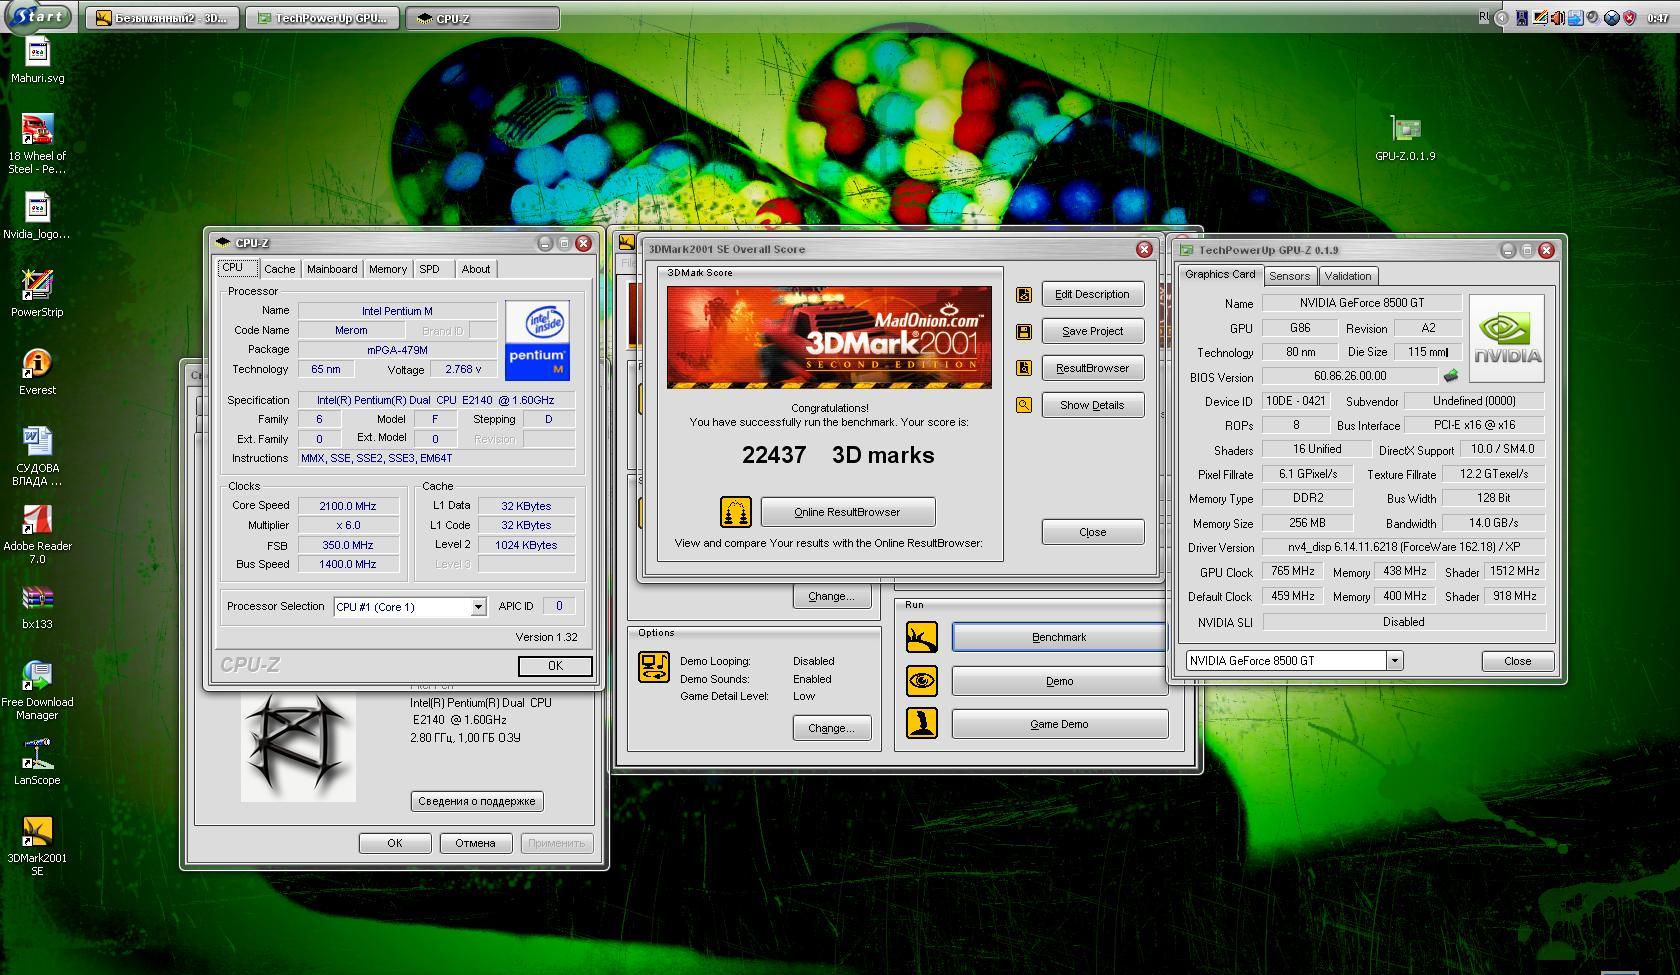
Task: Open the Start menu
Action: 40,17
